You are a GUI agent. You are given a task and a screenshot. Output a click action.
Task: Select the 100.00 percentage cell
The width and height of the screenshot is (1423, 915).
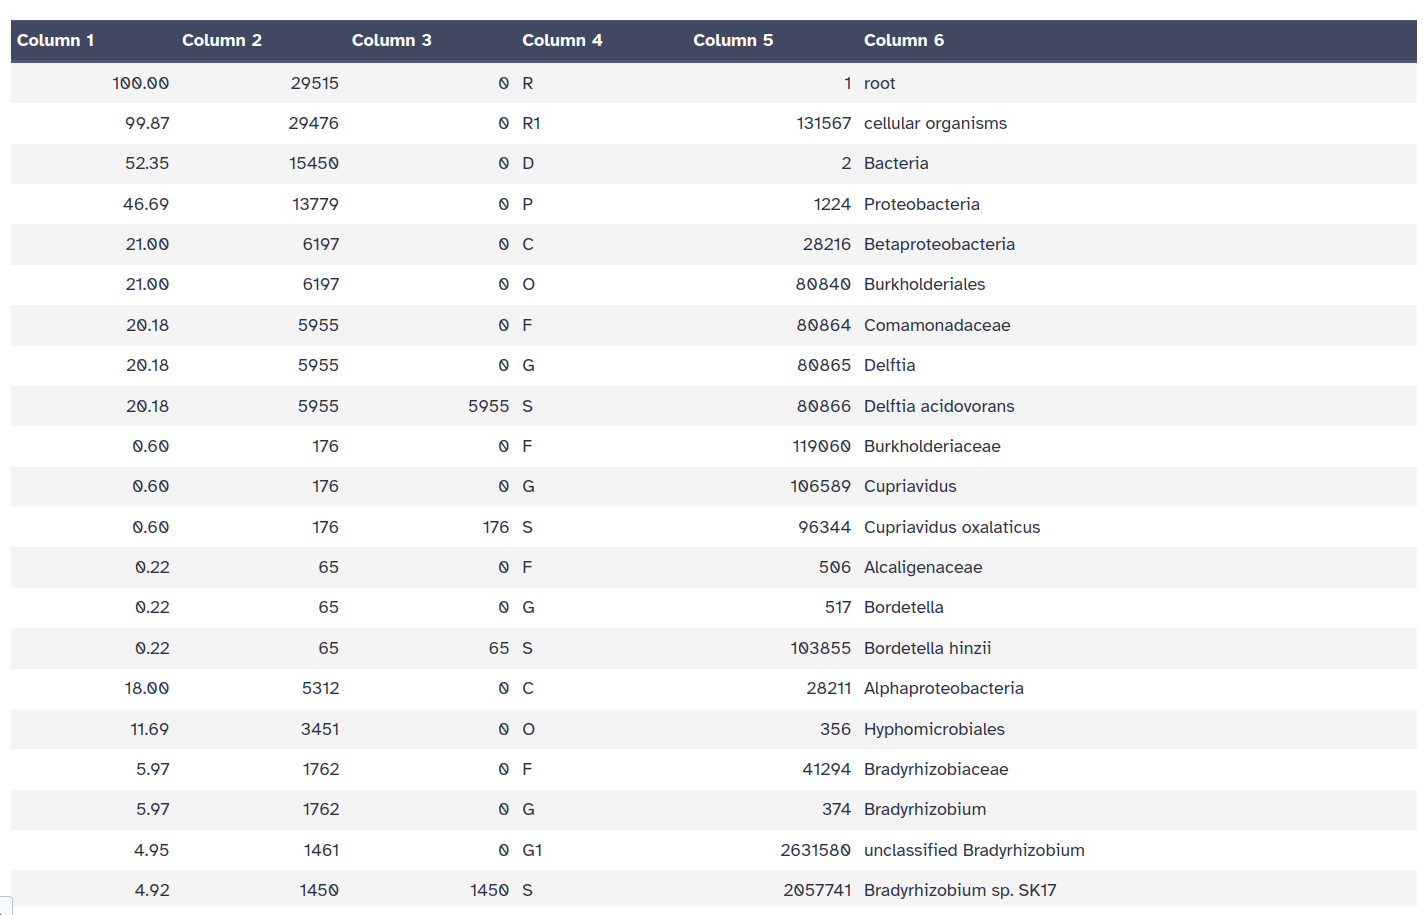[x=141, y=83]
